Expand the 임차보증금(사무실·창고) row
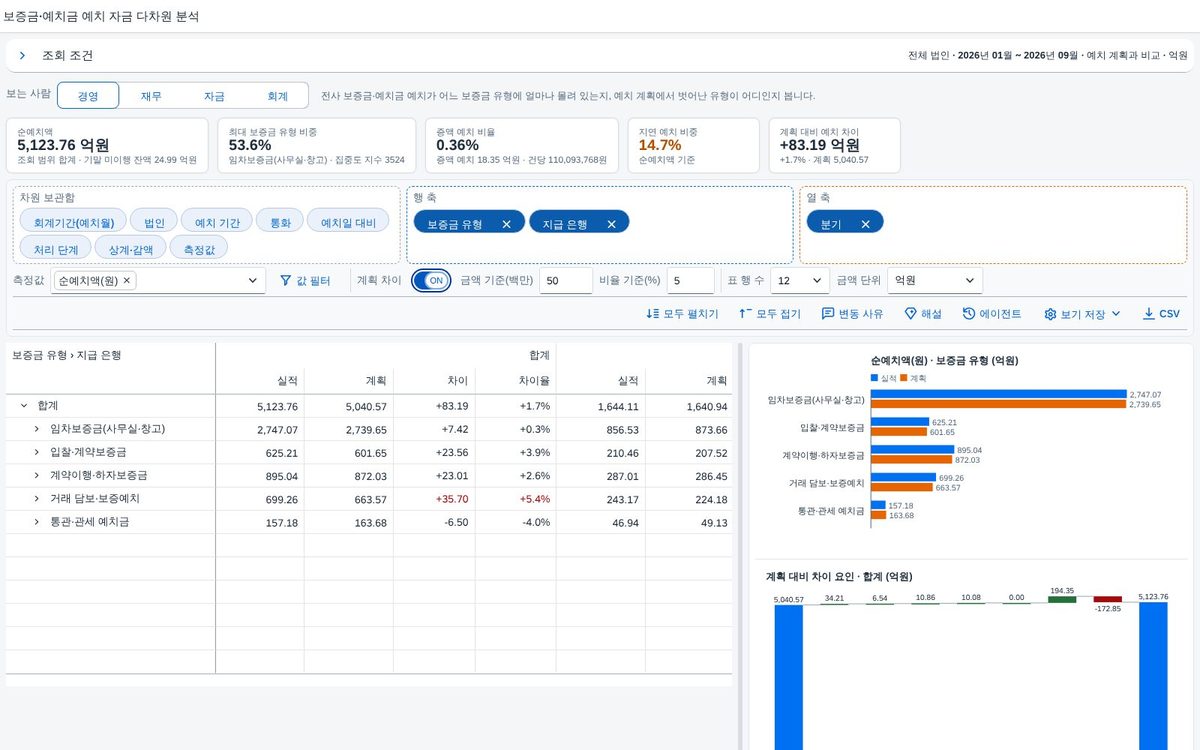The width and height of the screenshot is (1200, 750). (x=36, y=428)
